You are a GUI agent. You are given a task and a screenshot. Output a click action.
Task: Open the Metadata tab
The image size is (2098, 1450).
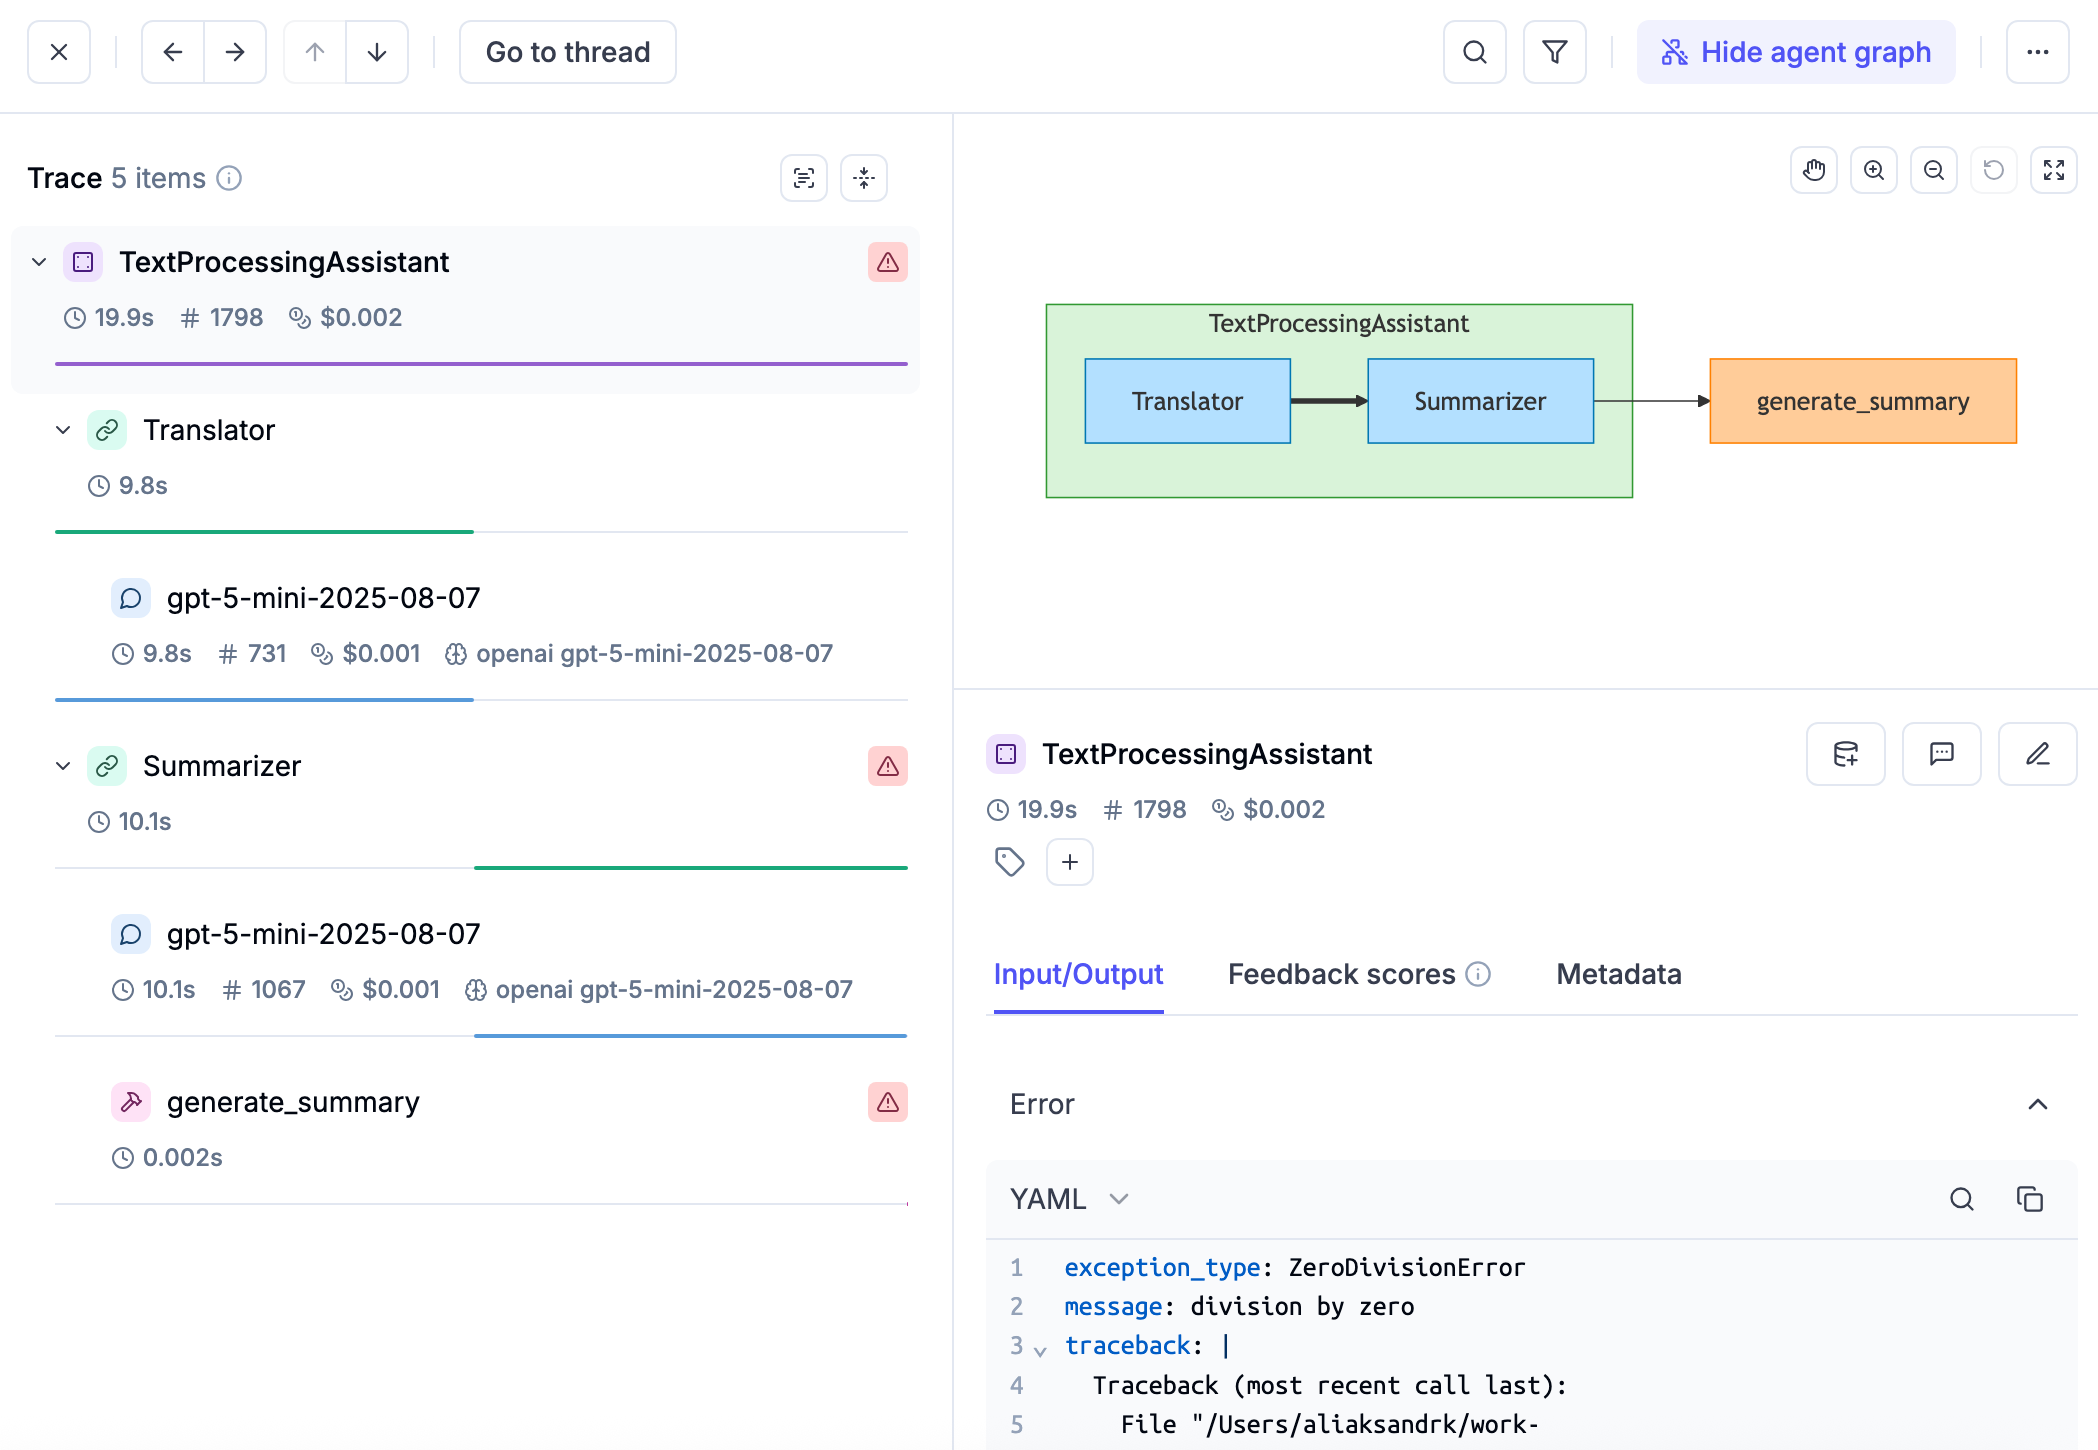(1618, 974)
